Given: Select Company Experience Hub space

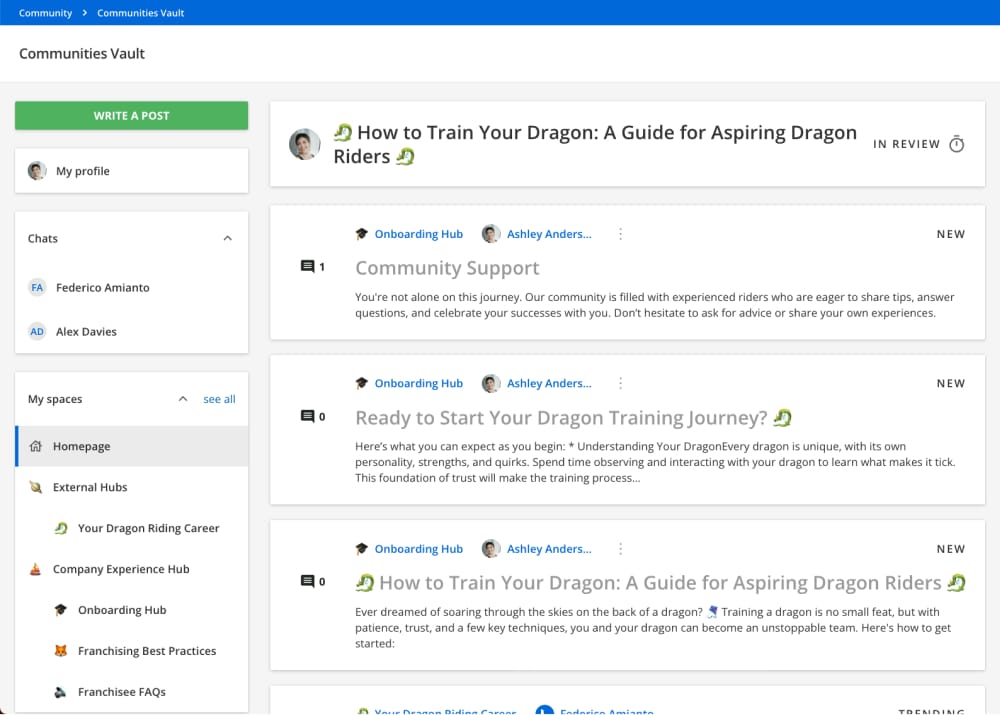Looking at the screenshot, I should (121, 569).
